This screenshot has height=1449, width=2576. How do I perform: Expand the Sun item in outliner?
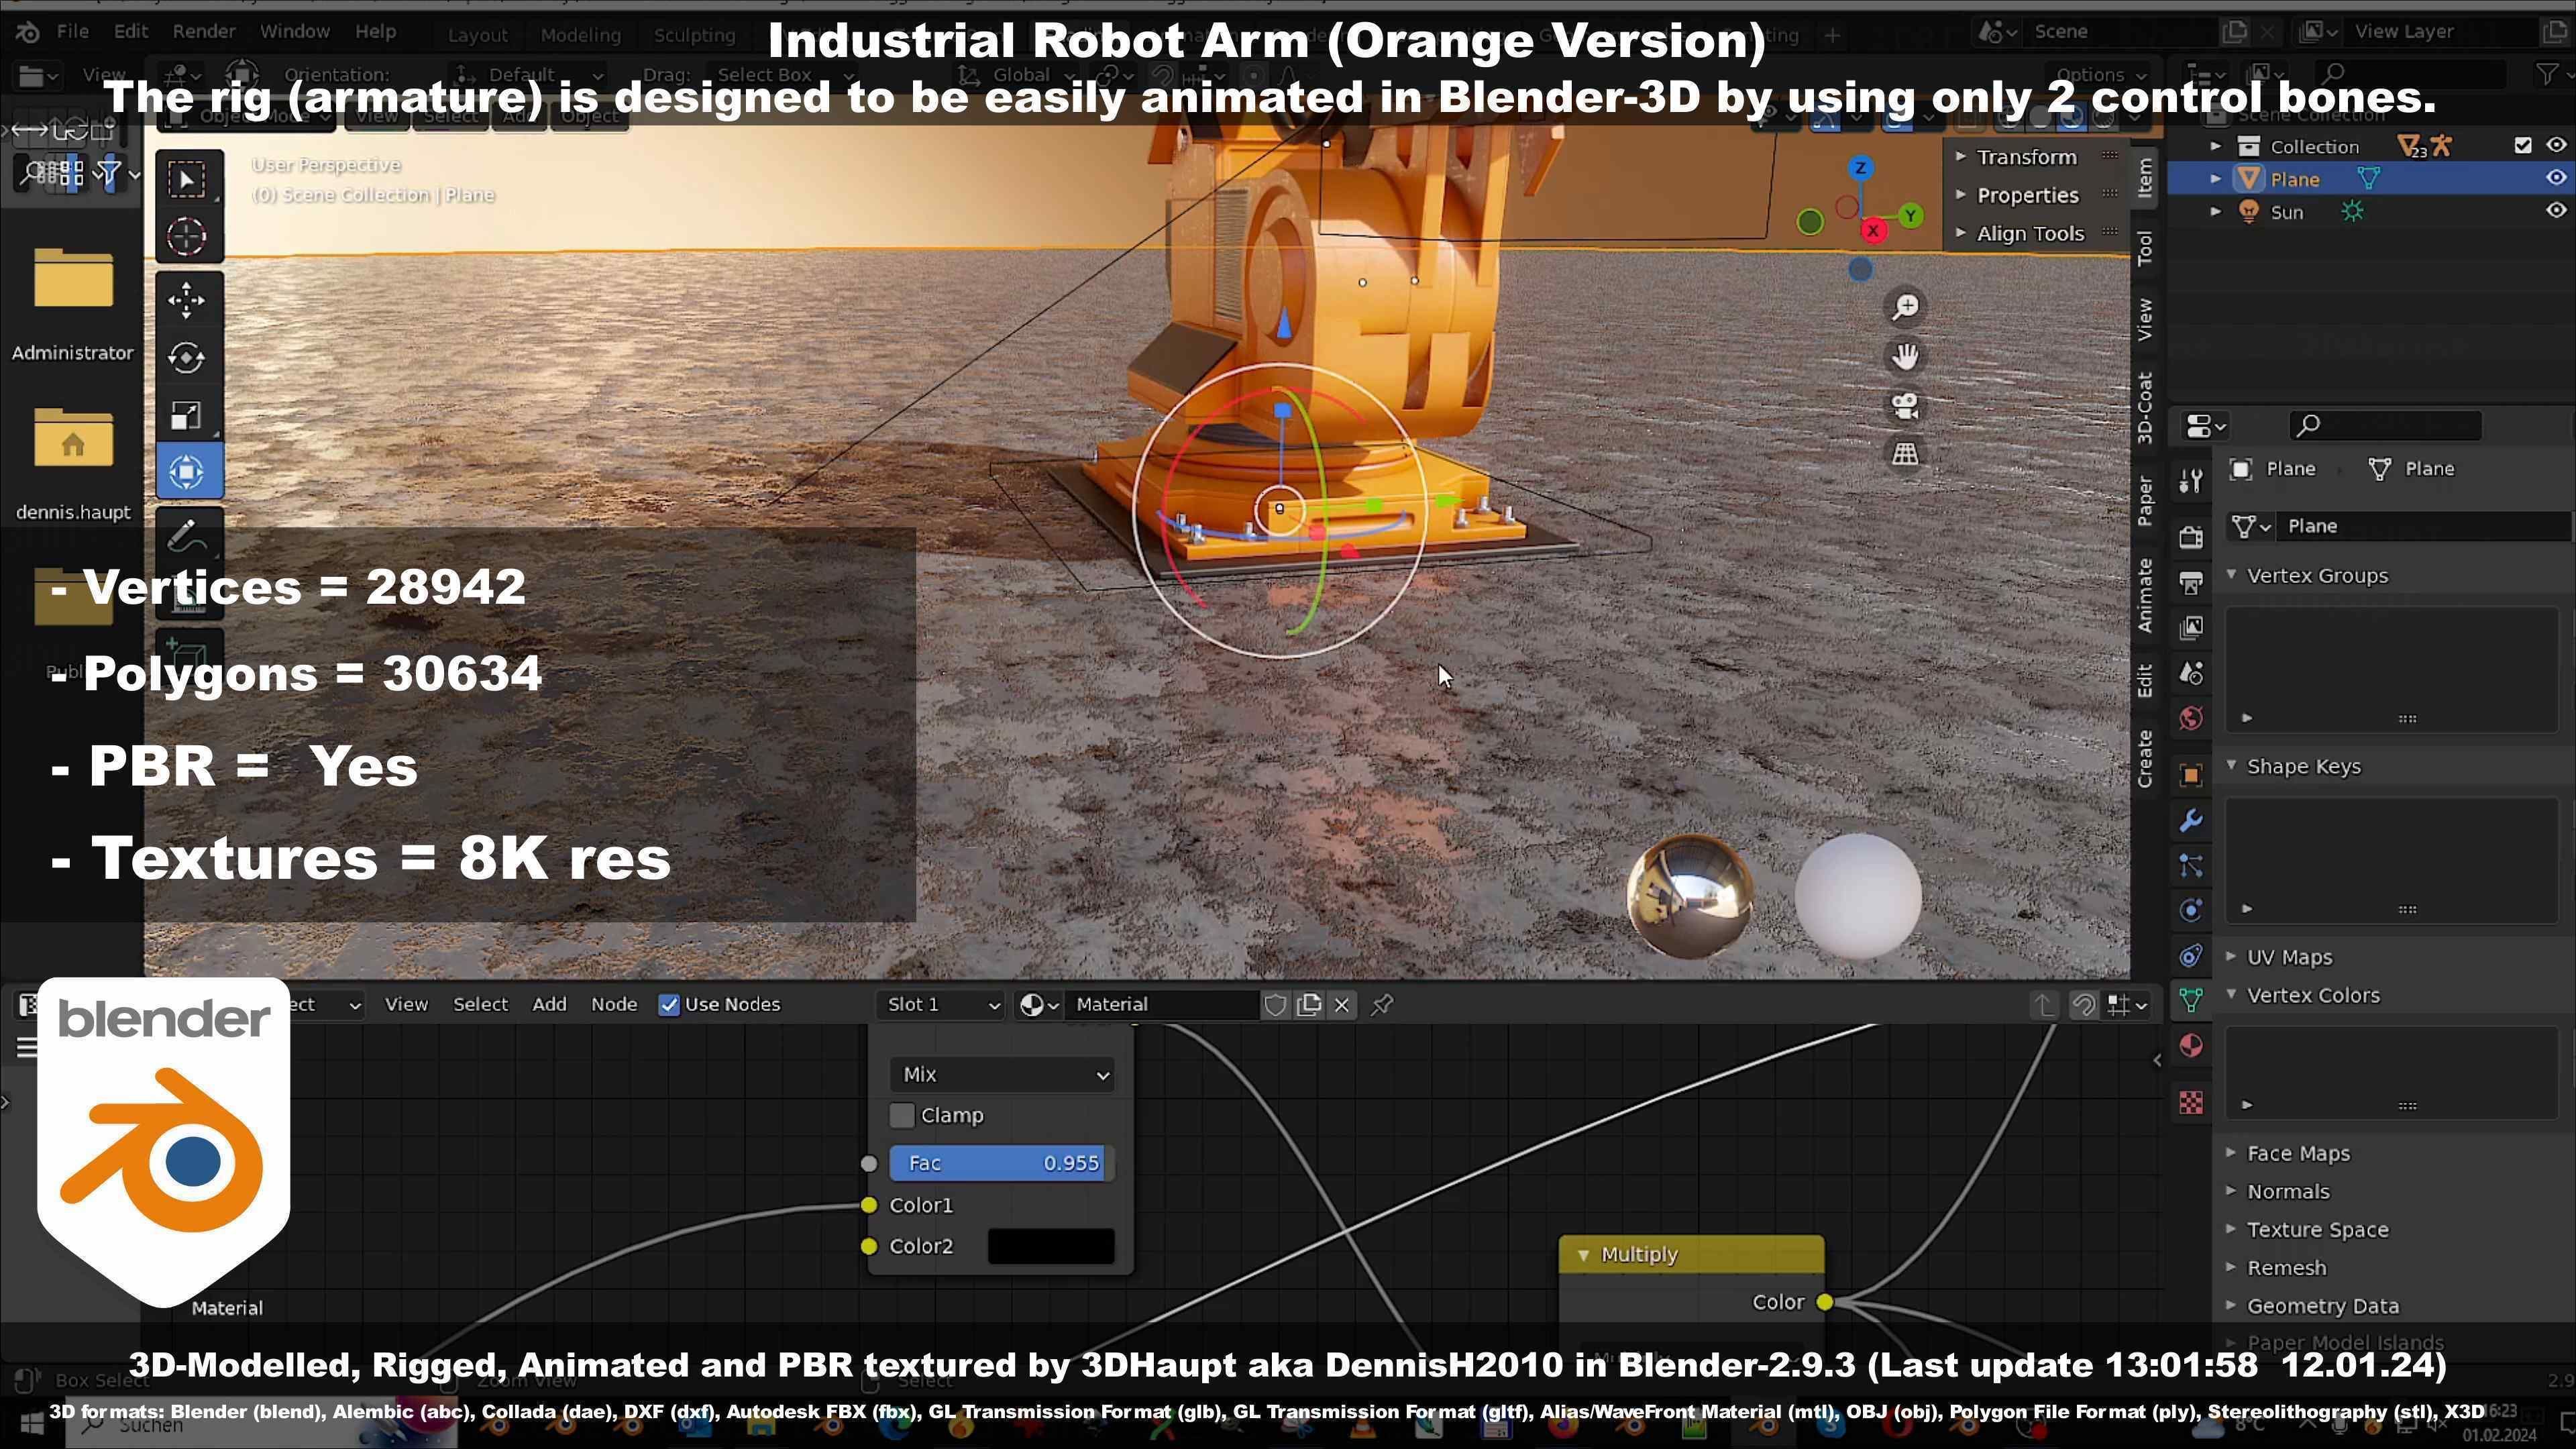[2215, 212]
